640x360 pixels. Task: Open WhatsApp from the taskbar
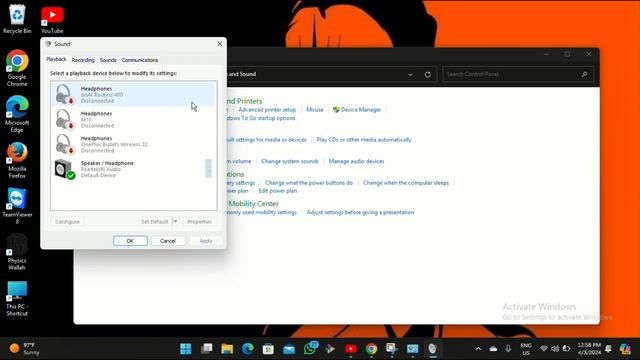click(x=310, y=349)
